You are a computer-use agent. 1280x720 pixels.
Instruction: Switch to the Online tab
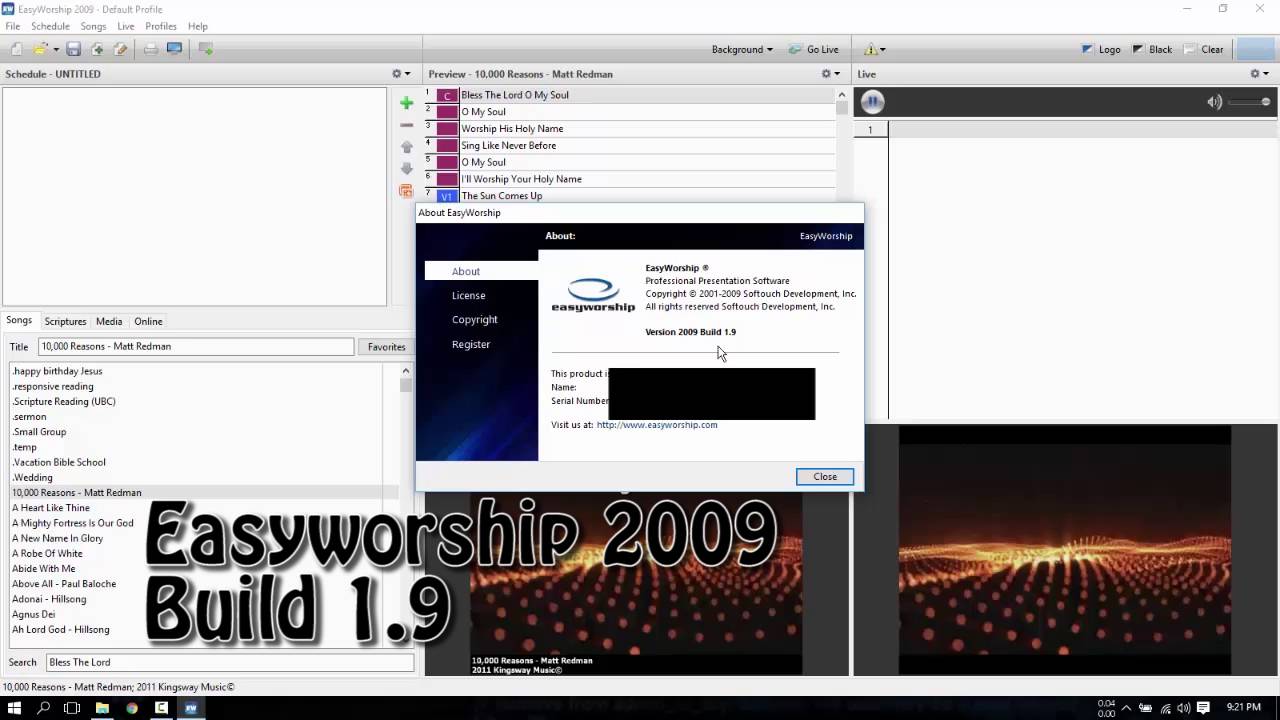point(148,321)
